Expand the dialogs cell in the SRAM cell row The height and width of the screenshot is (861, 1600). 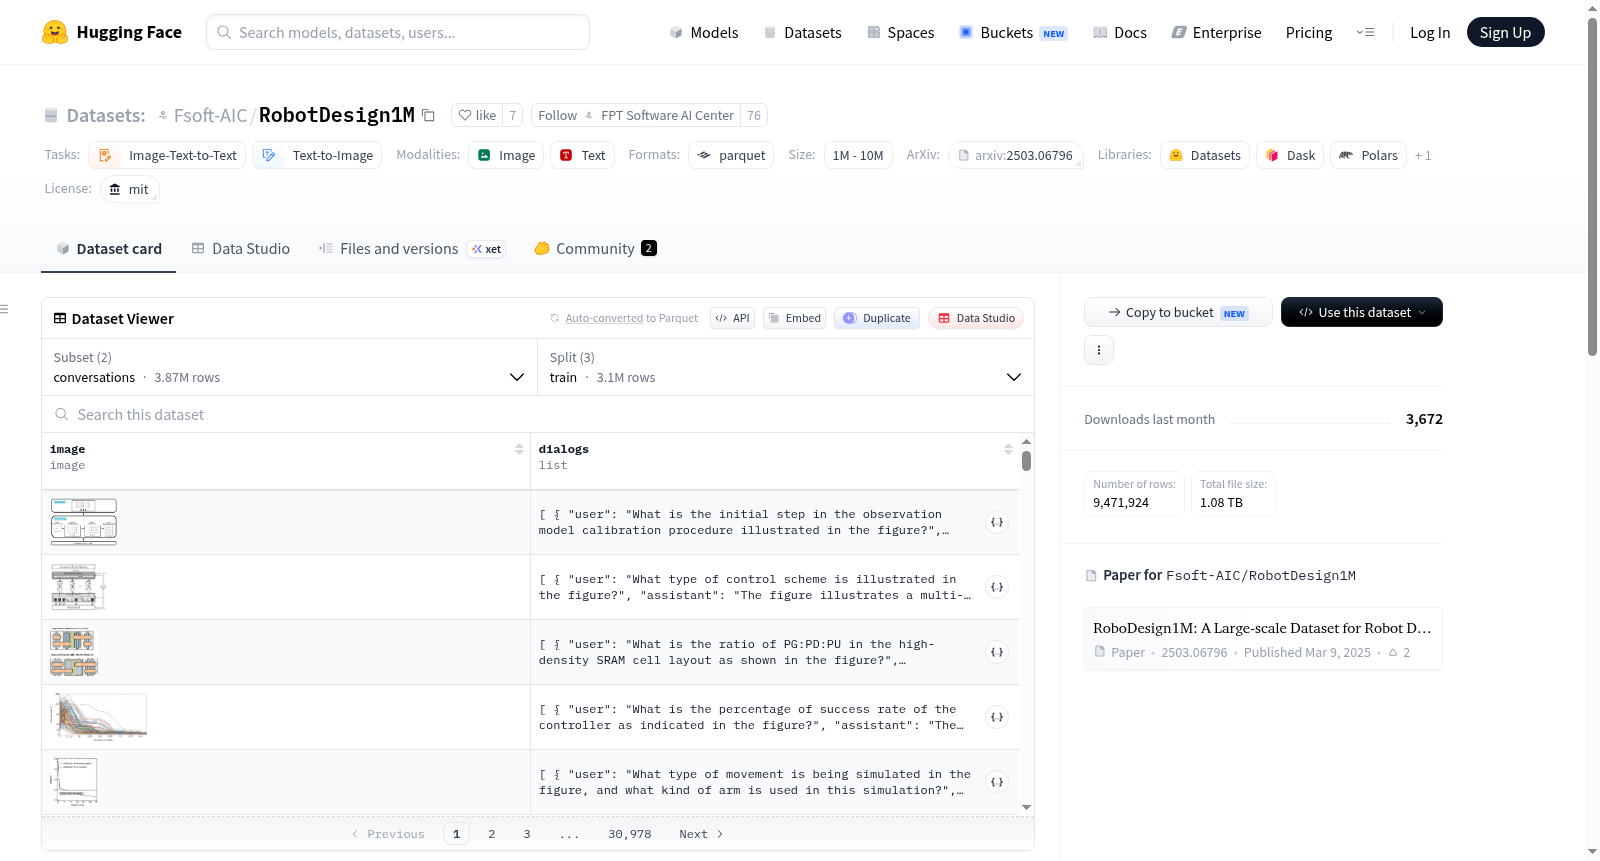click(997, 652)
